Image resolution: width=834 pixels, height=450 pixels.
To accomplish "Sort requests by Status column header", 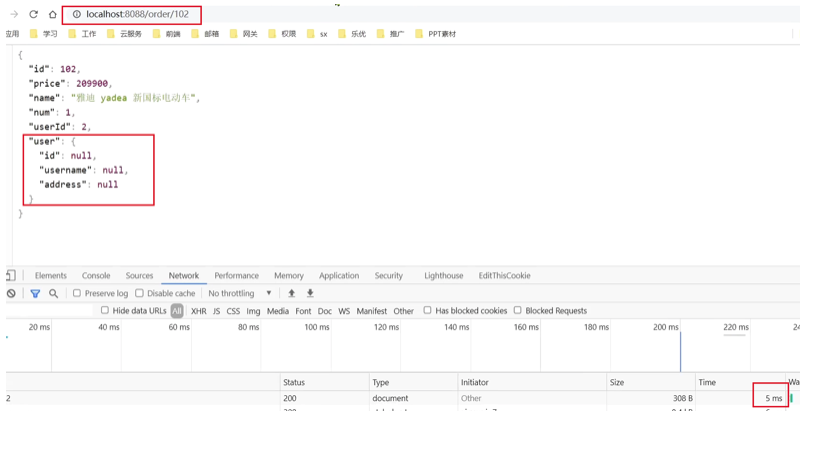I will [x=324, y=382].
